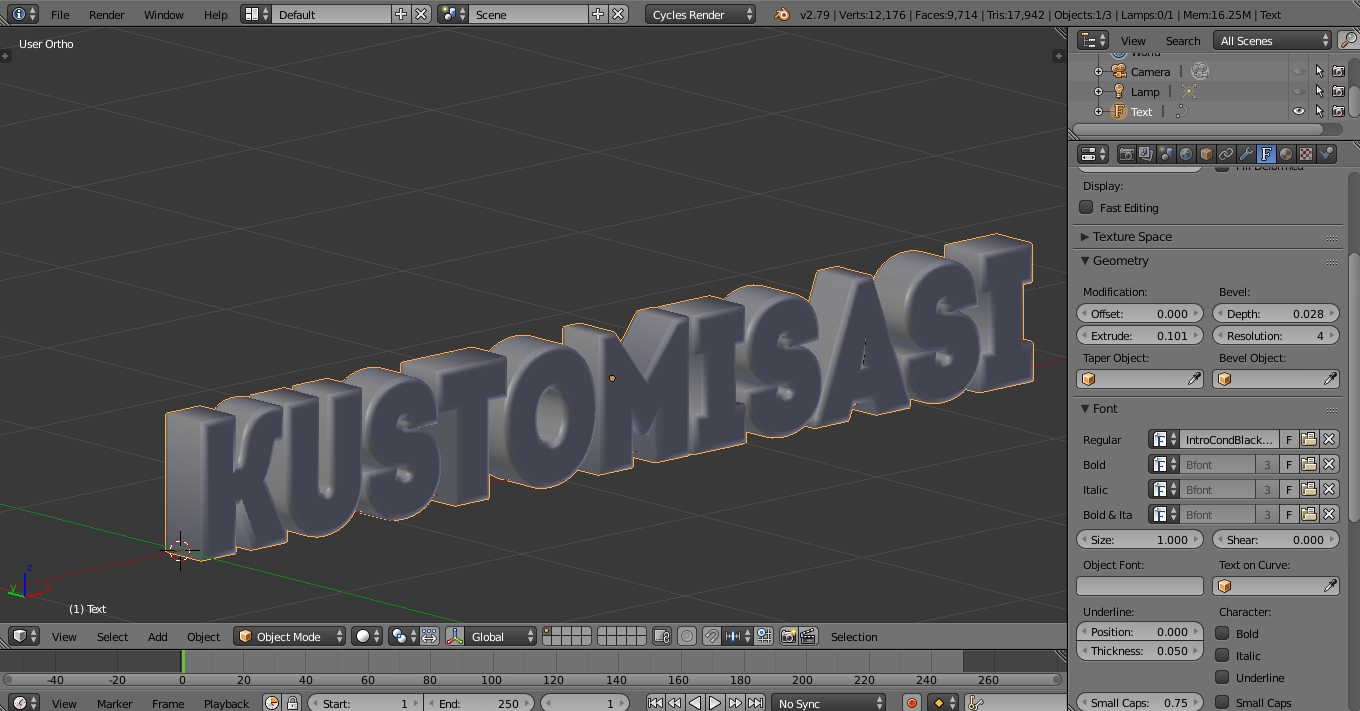
Task: Select the Texture properties tab
Action: (1306, 153)
